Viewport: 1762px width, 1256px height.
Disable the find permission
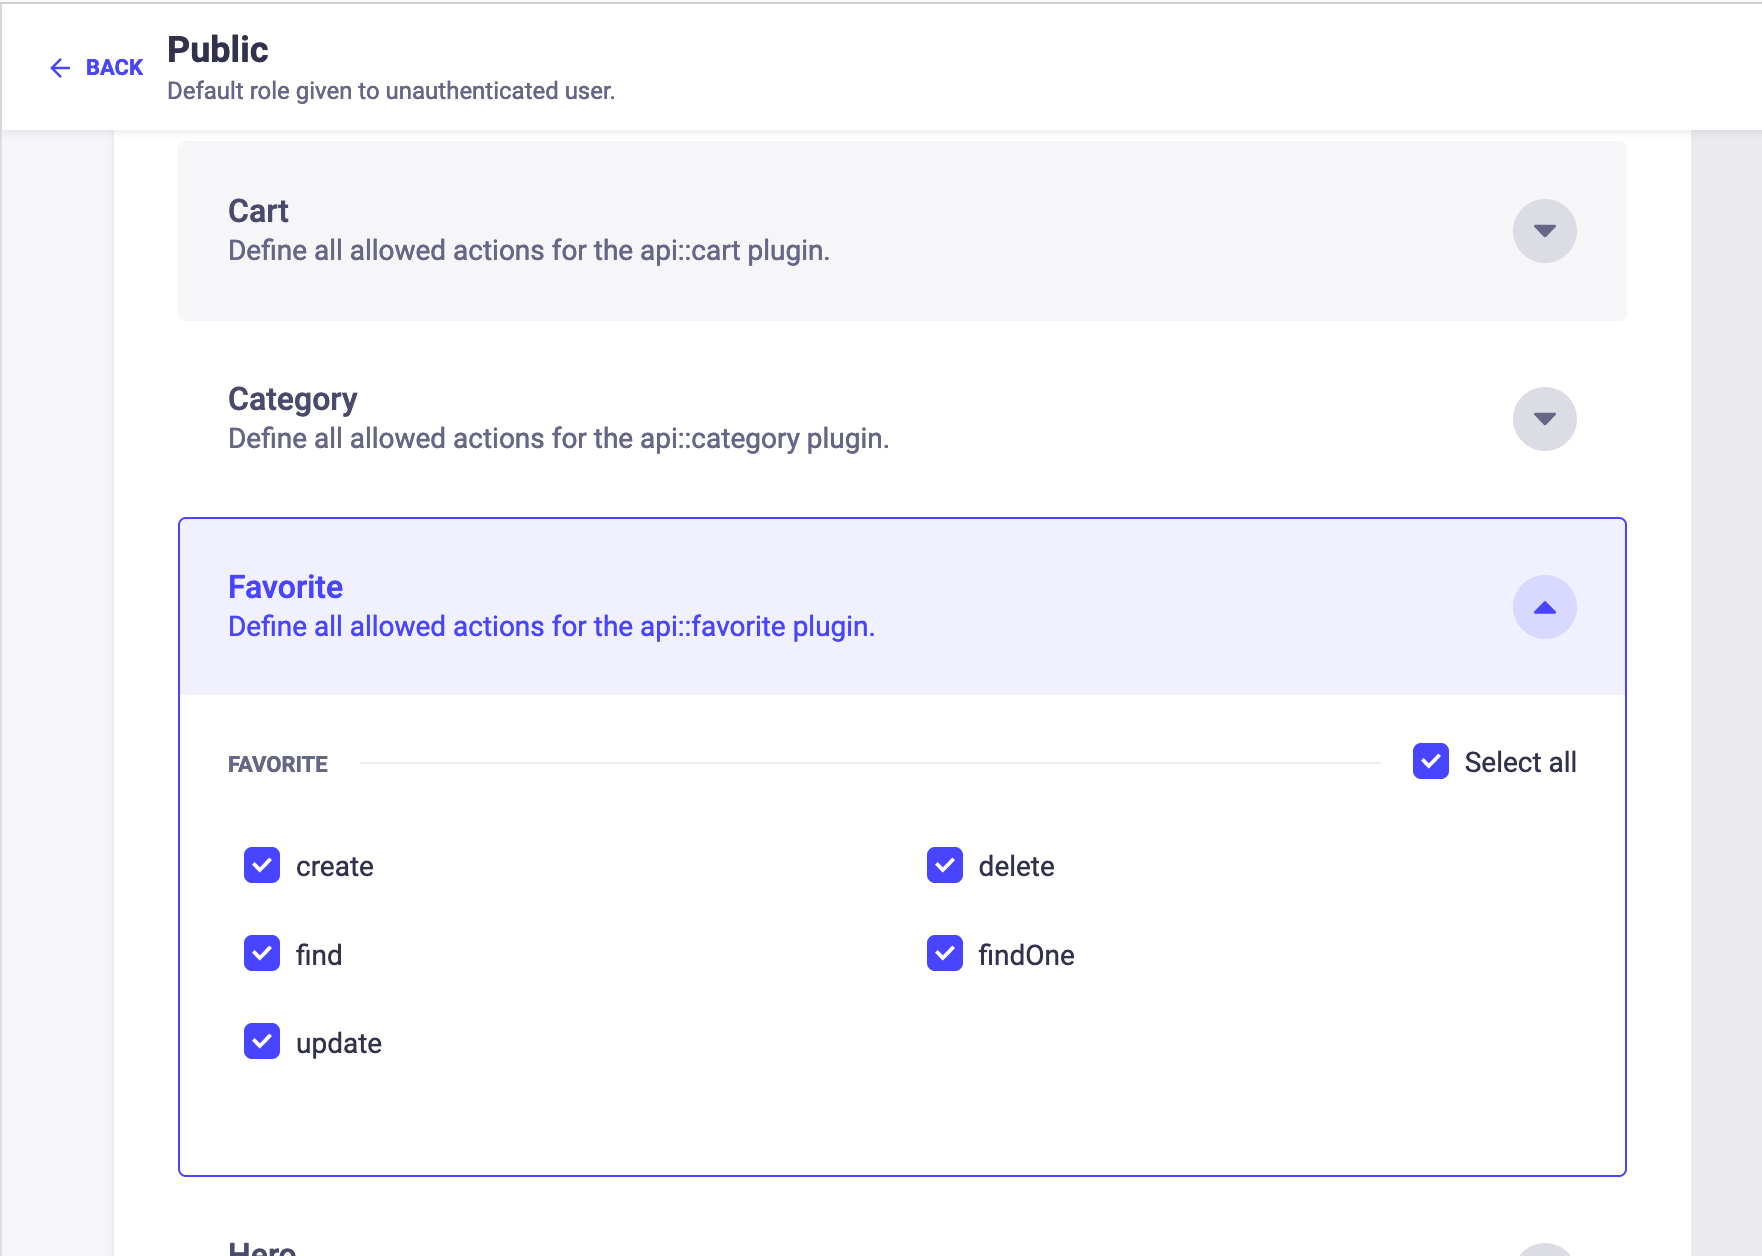[x=262, y=954]
